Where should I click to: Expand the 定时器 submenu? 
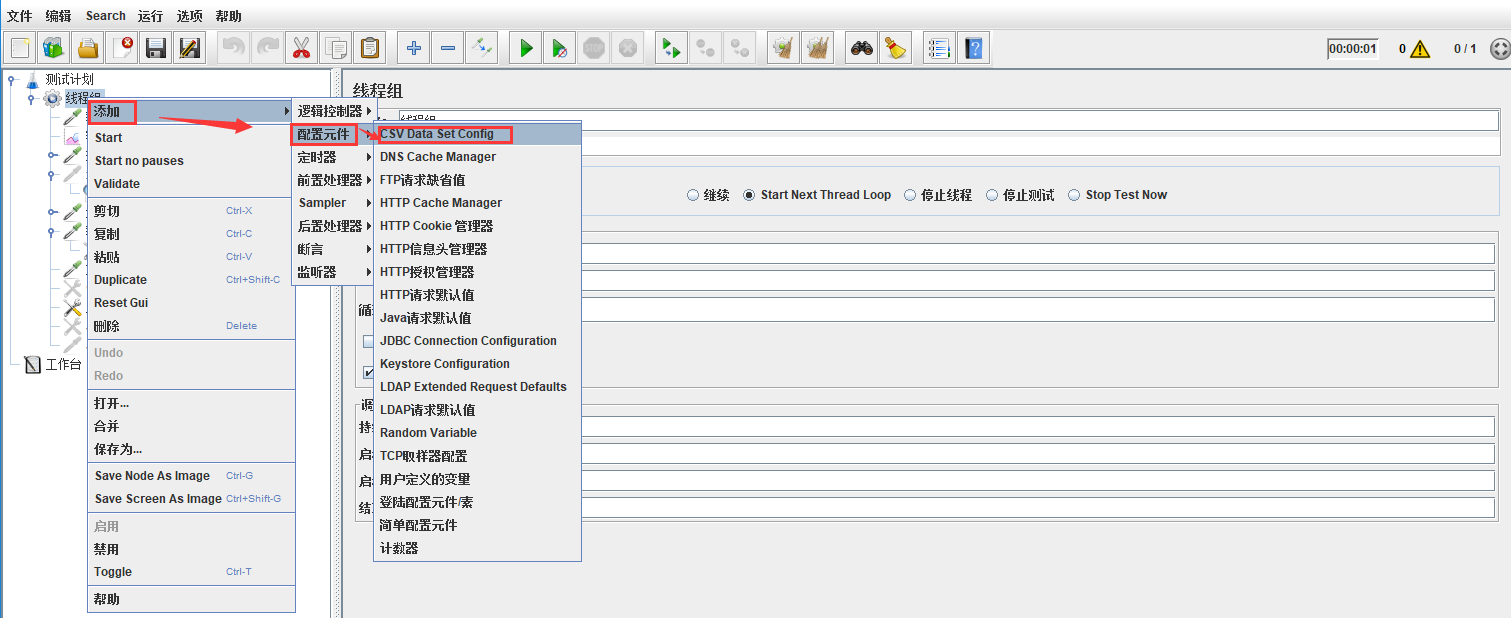332,157
